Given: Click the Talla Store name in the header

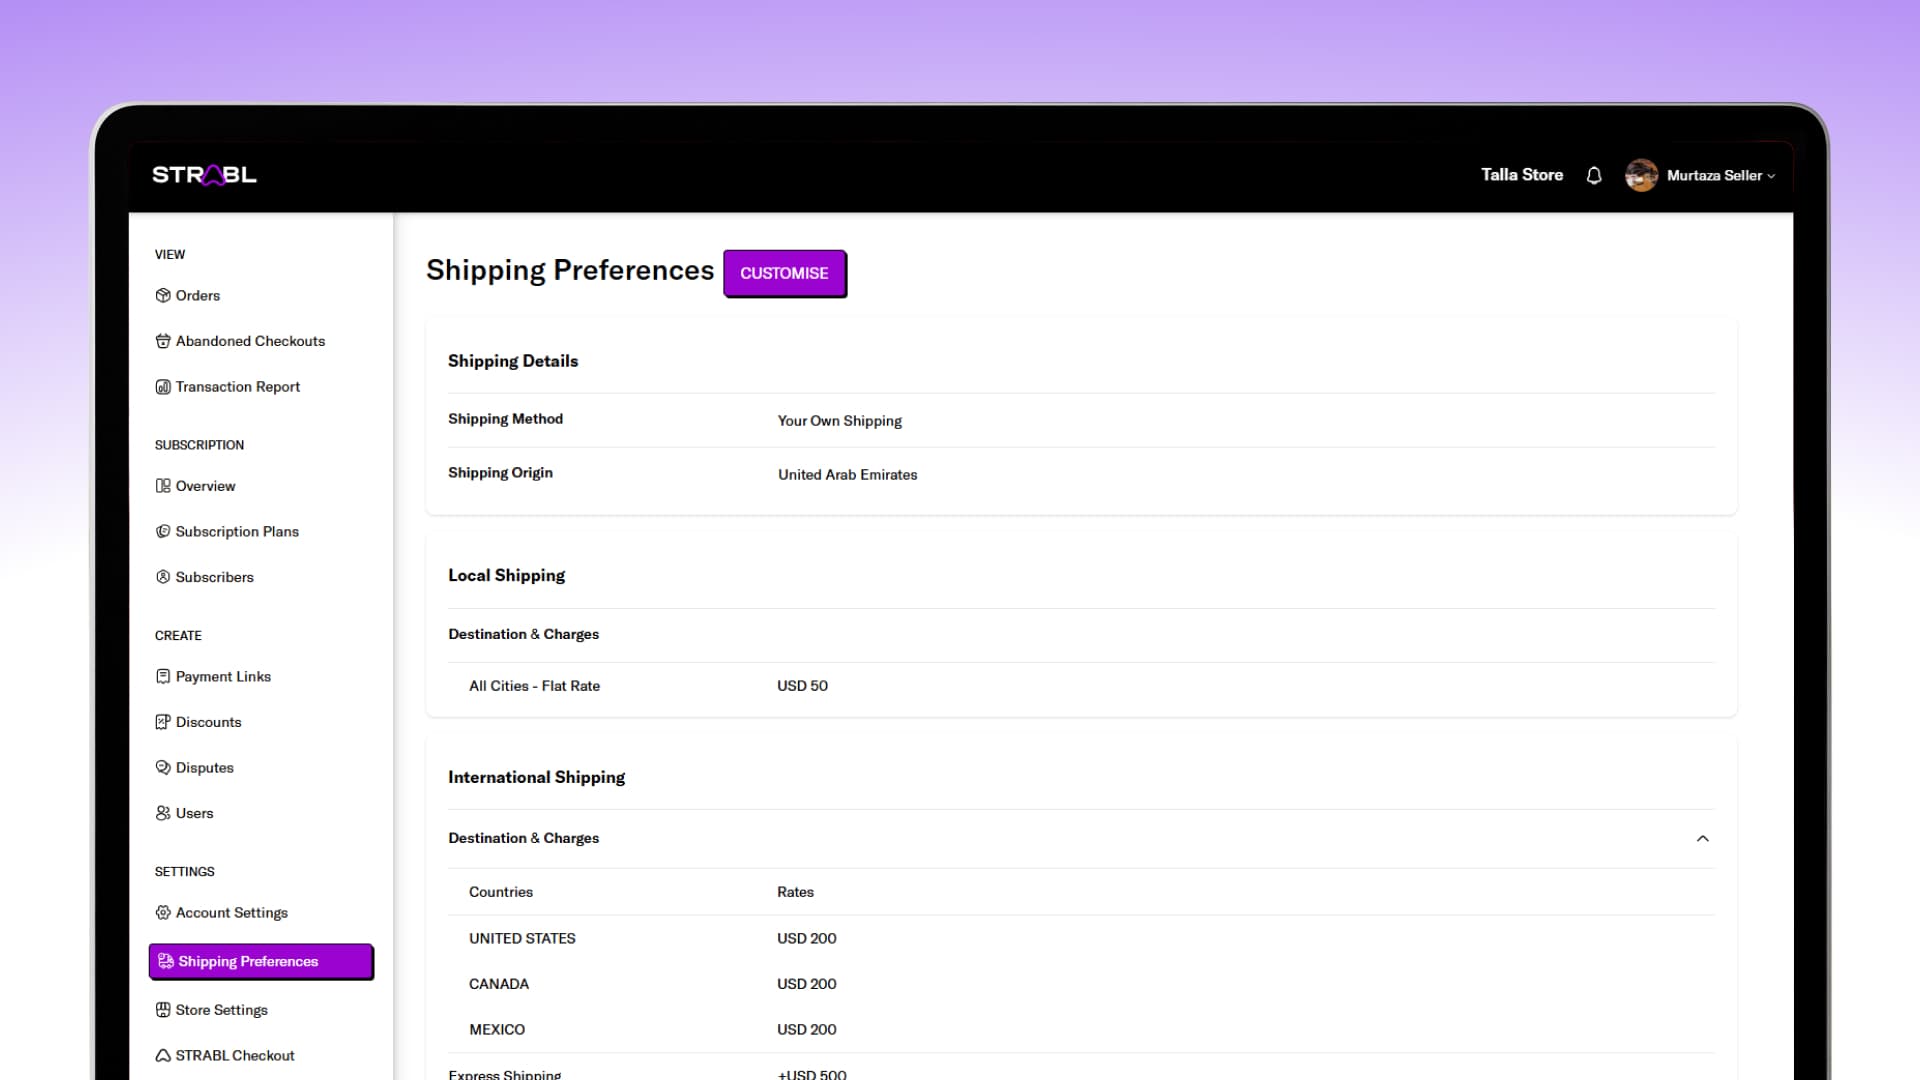Looking at the screenshot, I should tap(1521, 175).
